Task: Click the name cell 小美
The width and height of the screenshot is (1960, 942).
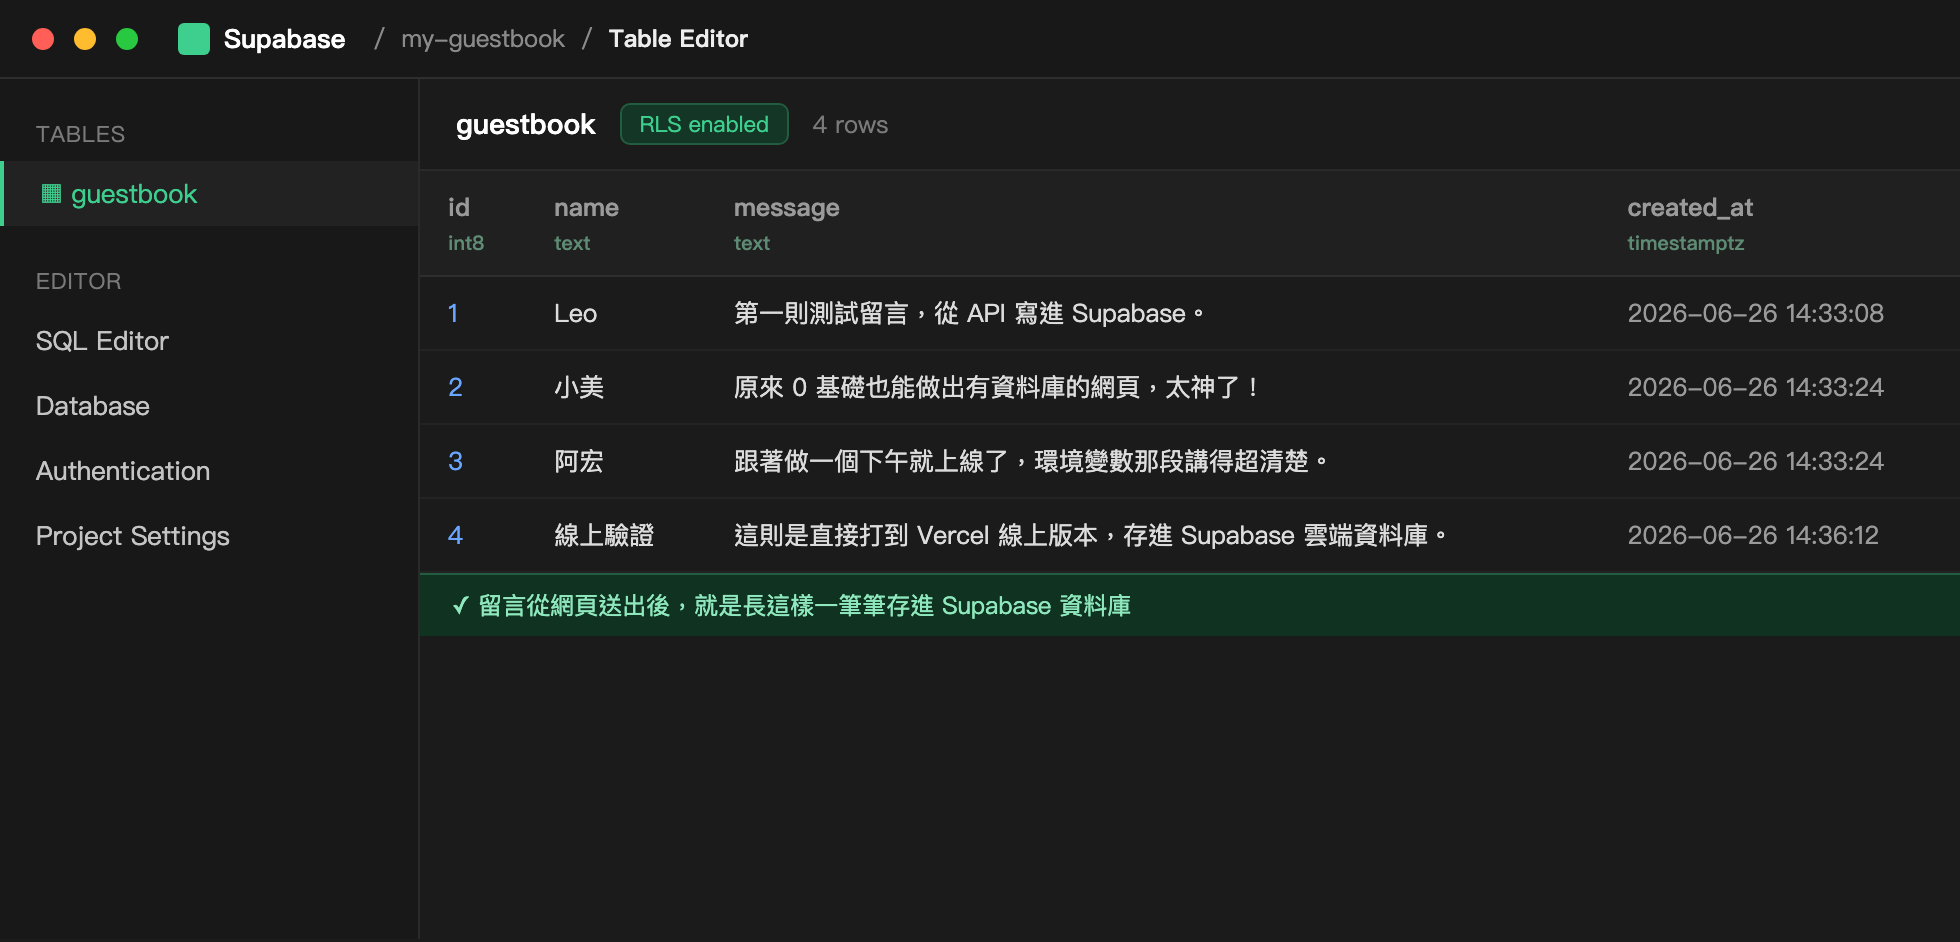Action: [579, 387]
